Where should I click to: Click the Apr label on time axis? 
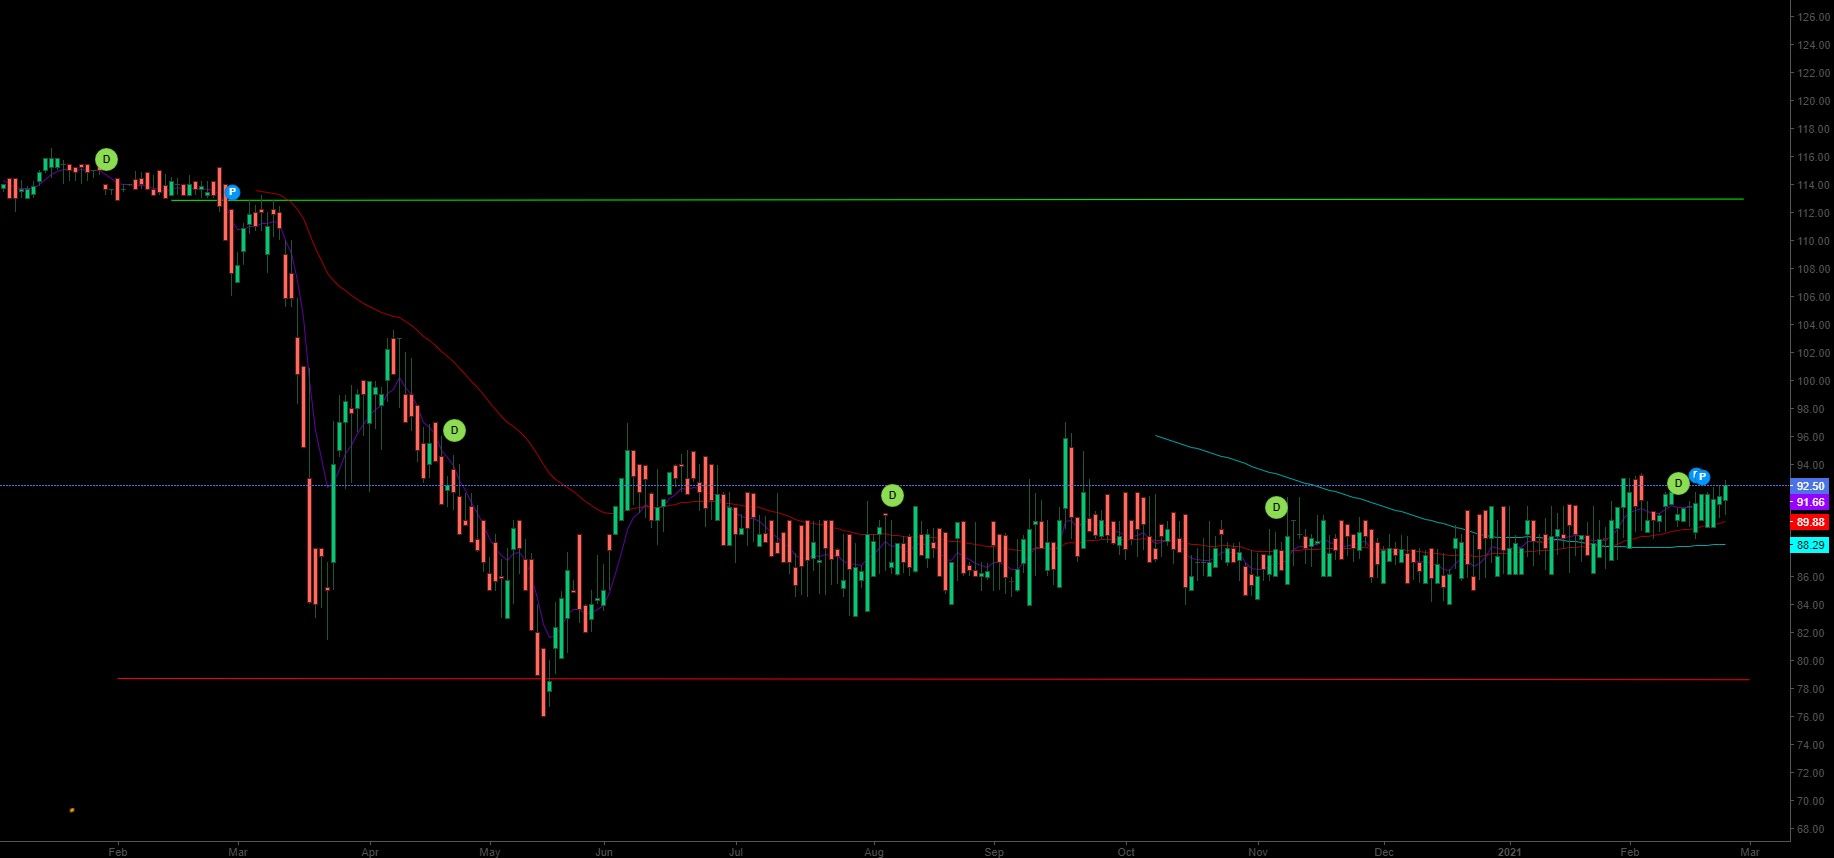coord(370,852)
